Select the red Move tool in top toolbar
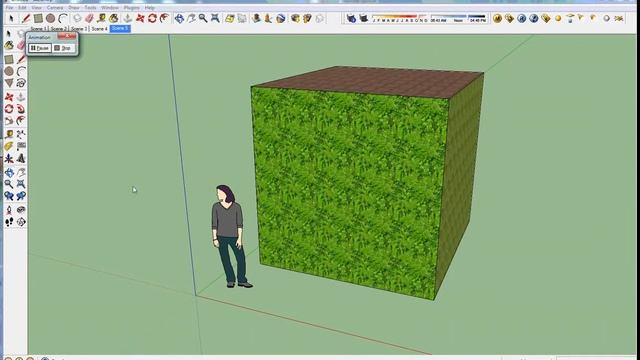Image resolution: width=640 pixels, height=360 pixels. [x=140, y=18]
